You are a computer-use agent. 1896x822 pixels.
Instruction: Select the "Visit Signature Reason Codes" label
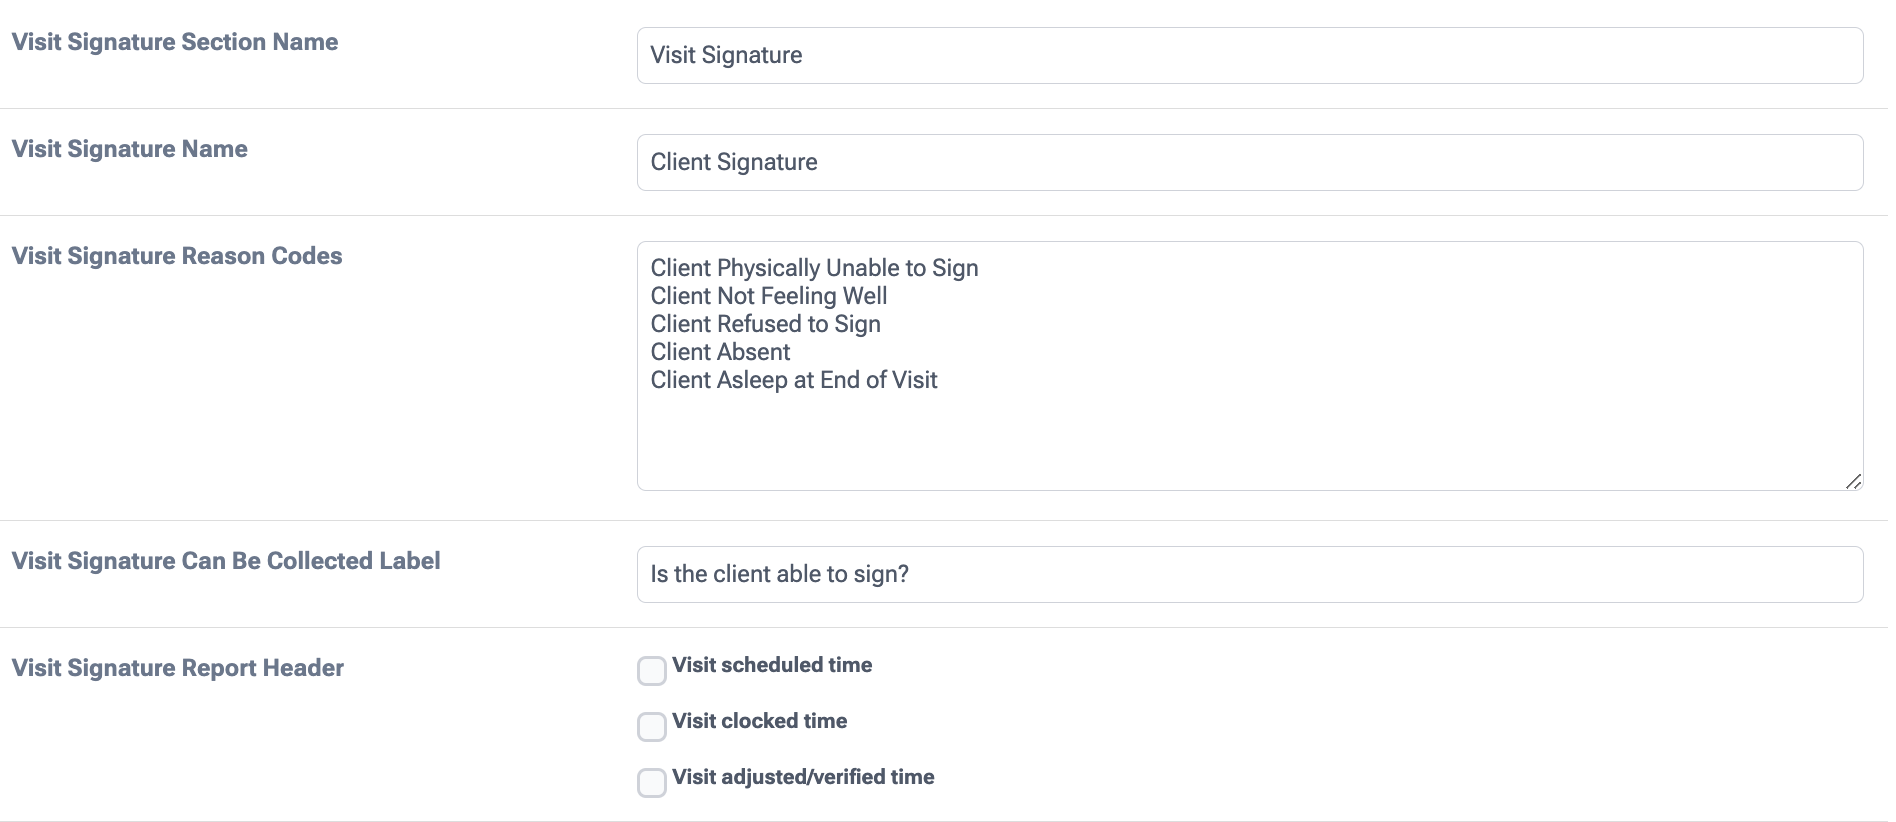coord(177,256)
